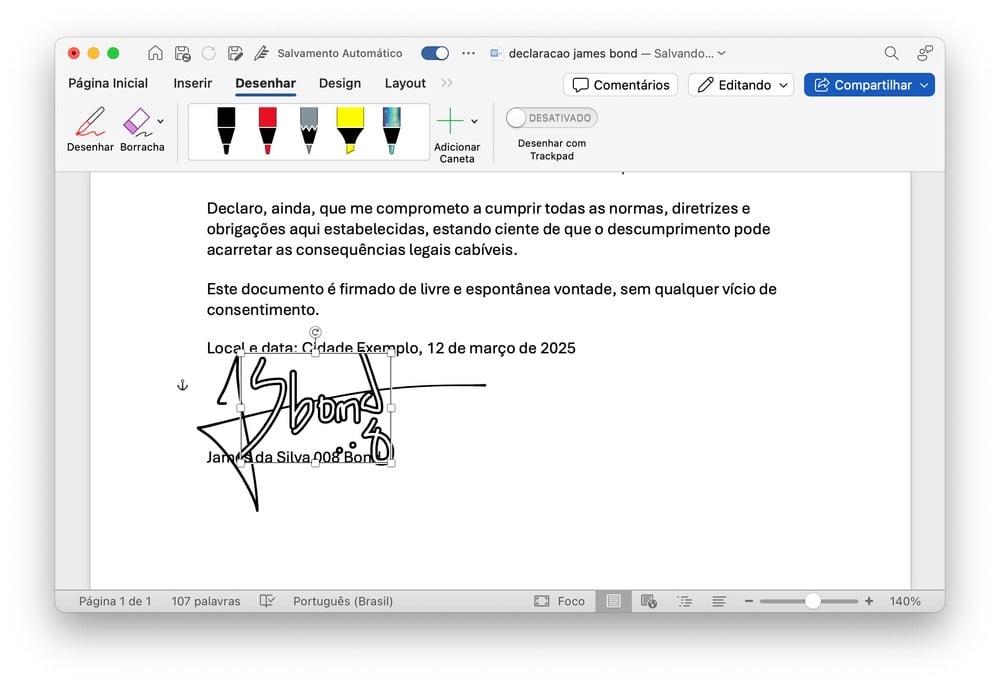Click the Comentários button
This screenshot has height=685, width=1000.
pyautogui.click(x=620, y=85)
